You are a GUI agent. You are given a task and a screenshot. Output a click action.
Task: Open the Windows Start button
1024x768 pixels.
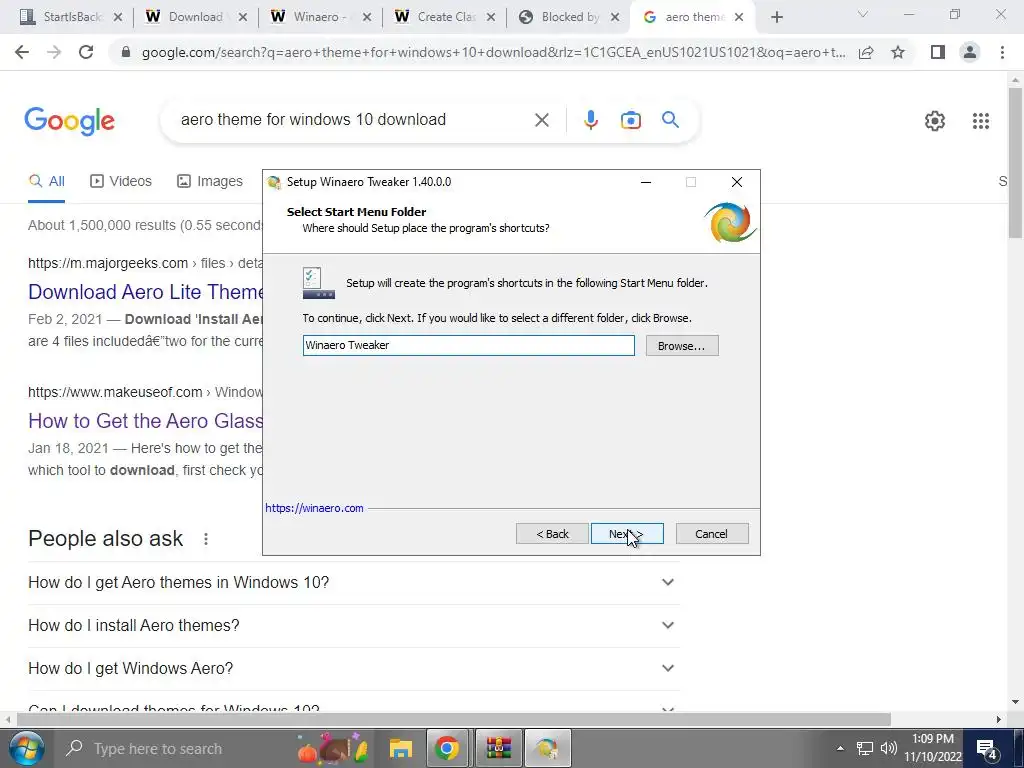coord(26,748)
